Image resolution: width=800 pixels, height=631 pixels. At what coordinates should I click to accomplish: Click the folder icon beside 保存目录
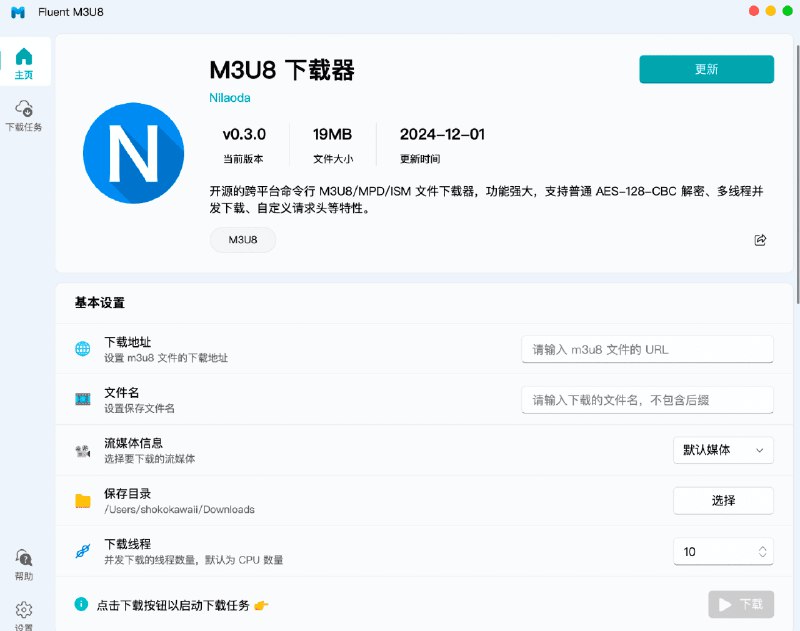click(x=83, y=499)
